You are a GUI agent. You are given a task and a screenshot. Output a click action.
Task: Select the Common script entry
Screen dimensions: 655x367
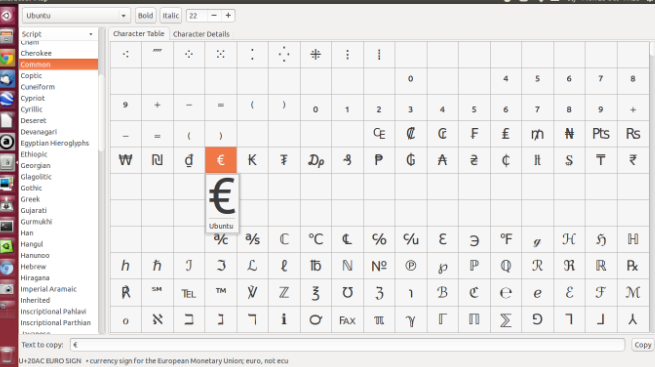click(x=58, y=64)
